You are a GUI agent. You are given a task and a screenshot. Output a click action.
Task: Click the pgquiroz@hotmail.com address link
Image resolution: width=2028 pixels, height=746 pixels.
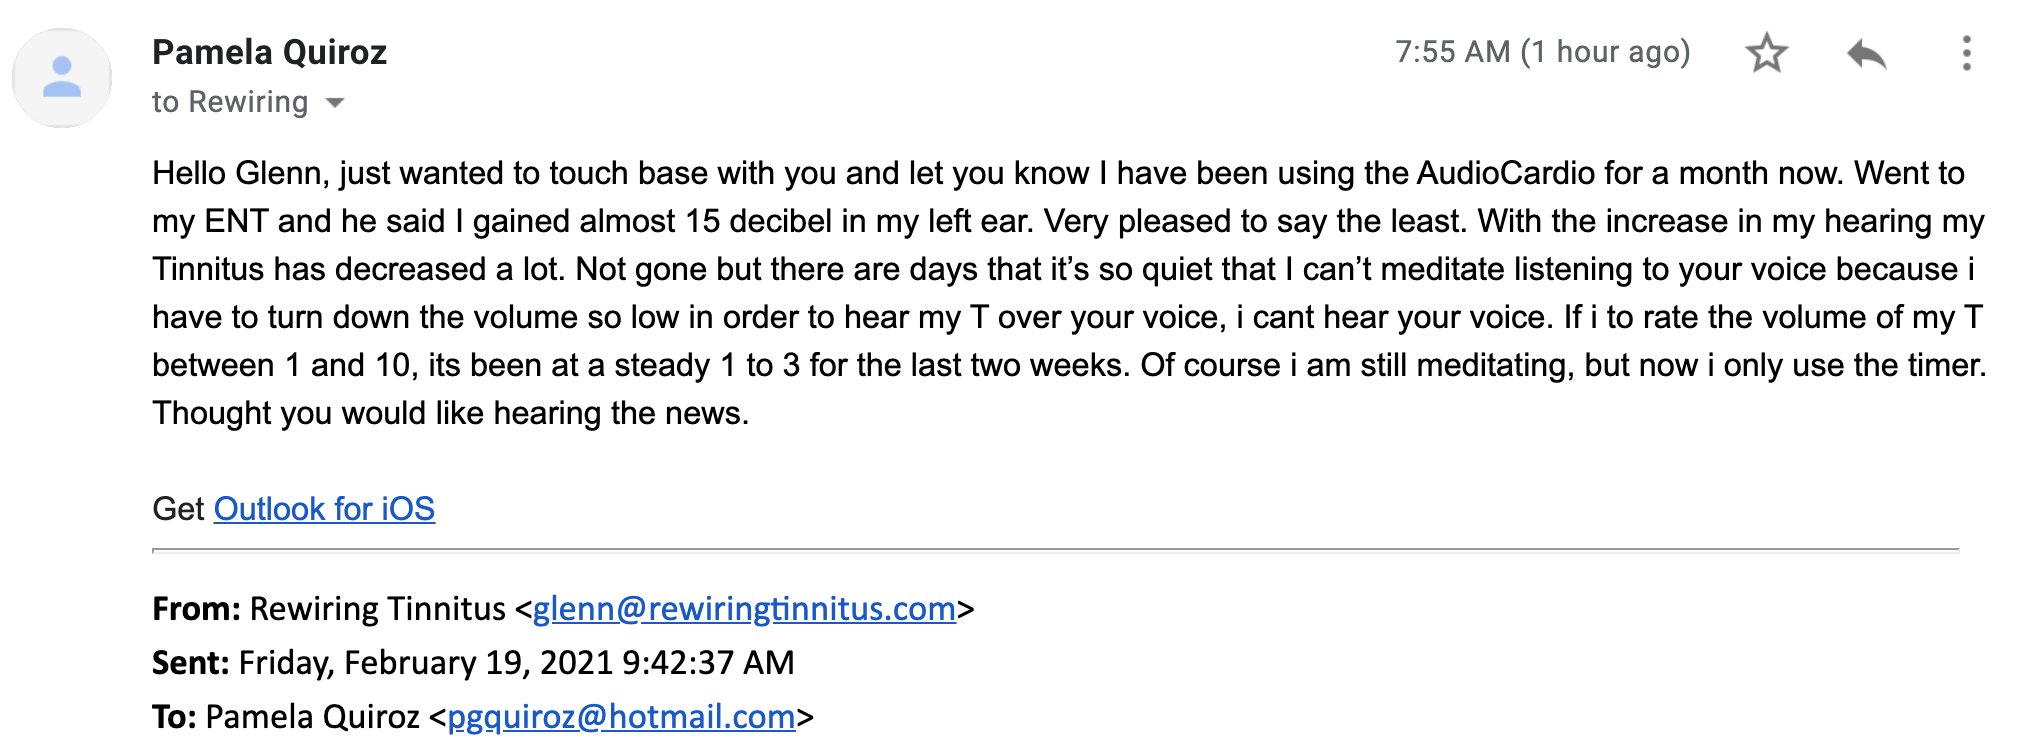621,717
